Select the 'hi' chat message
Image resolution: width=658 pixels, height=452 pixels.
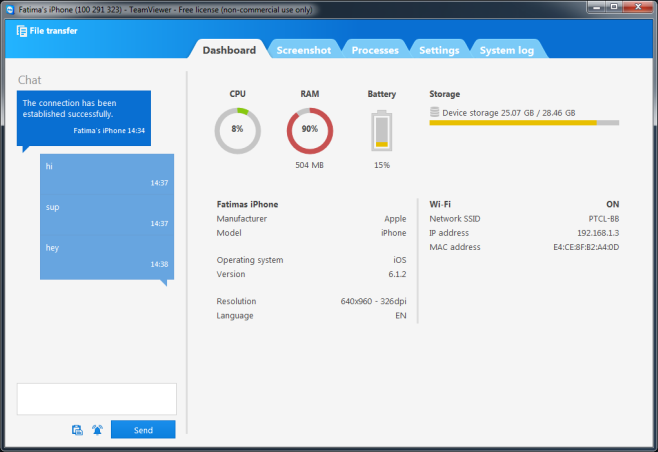(x=107, y=174)
